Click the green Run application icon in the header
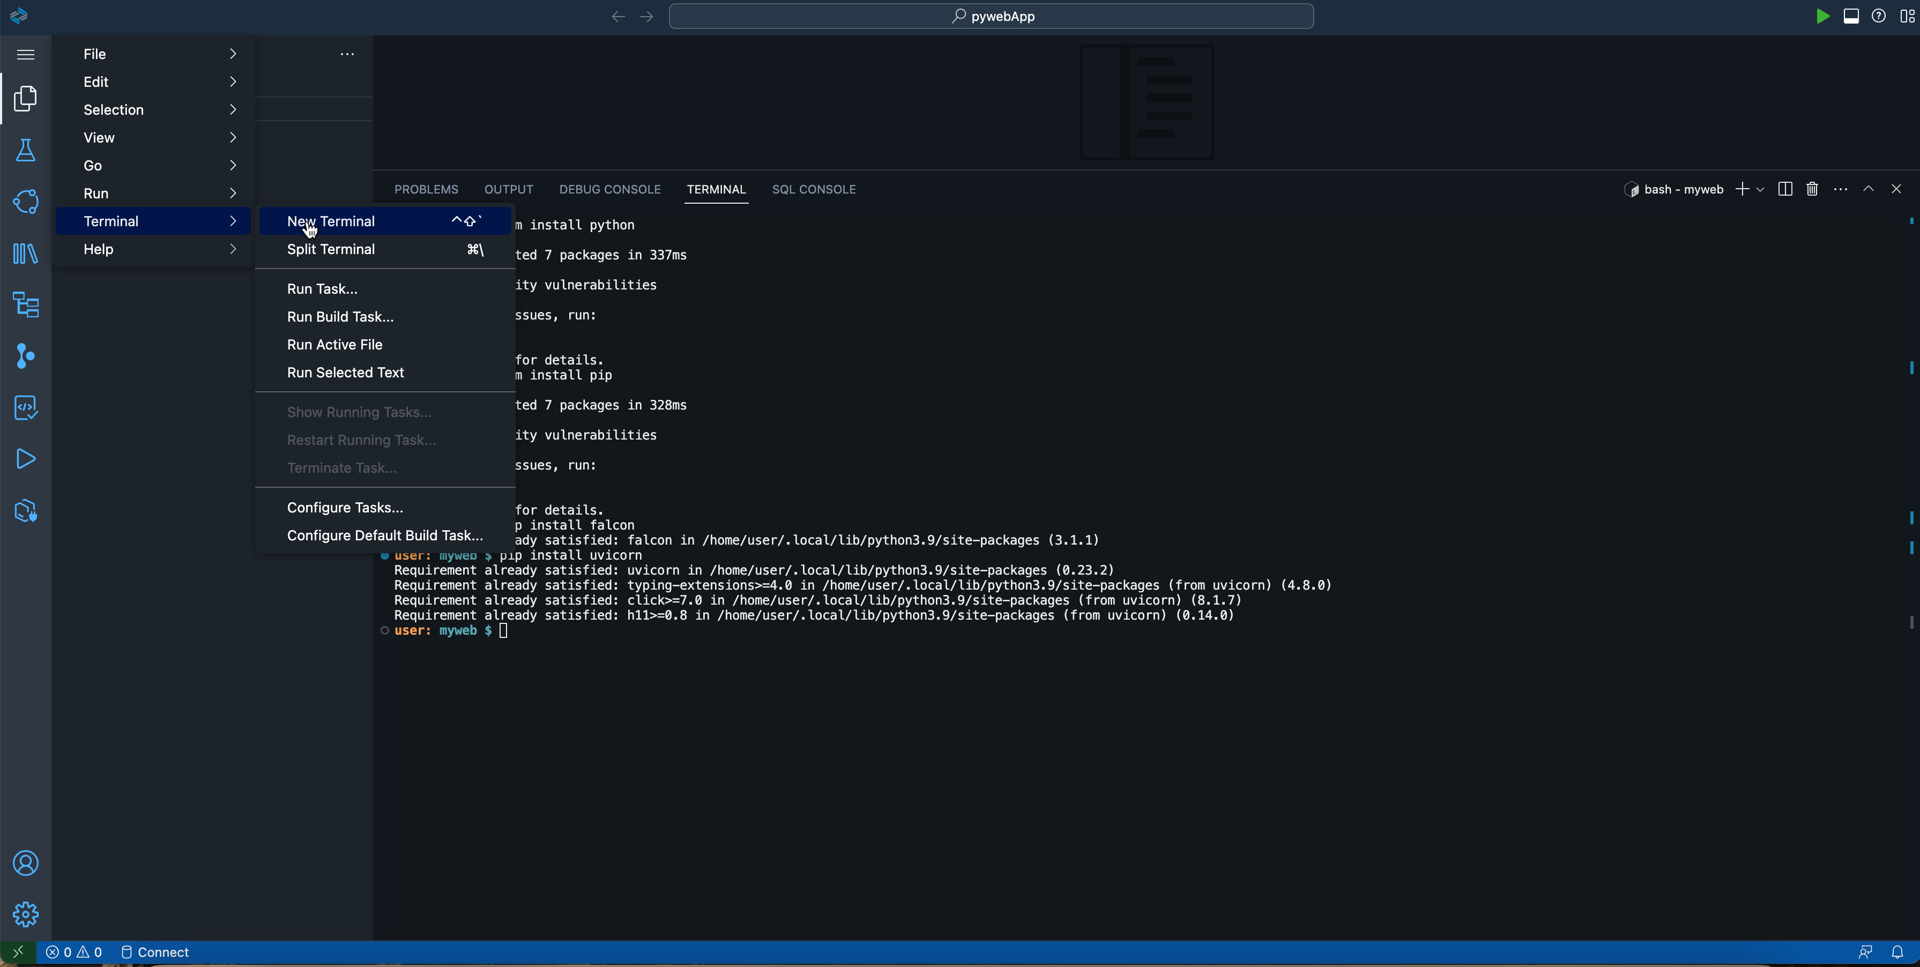 click(1823, 16)
